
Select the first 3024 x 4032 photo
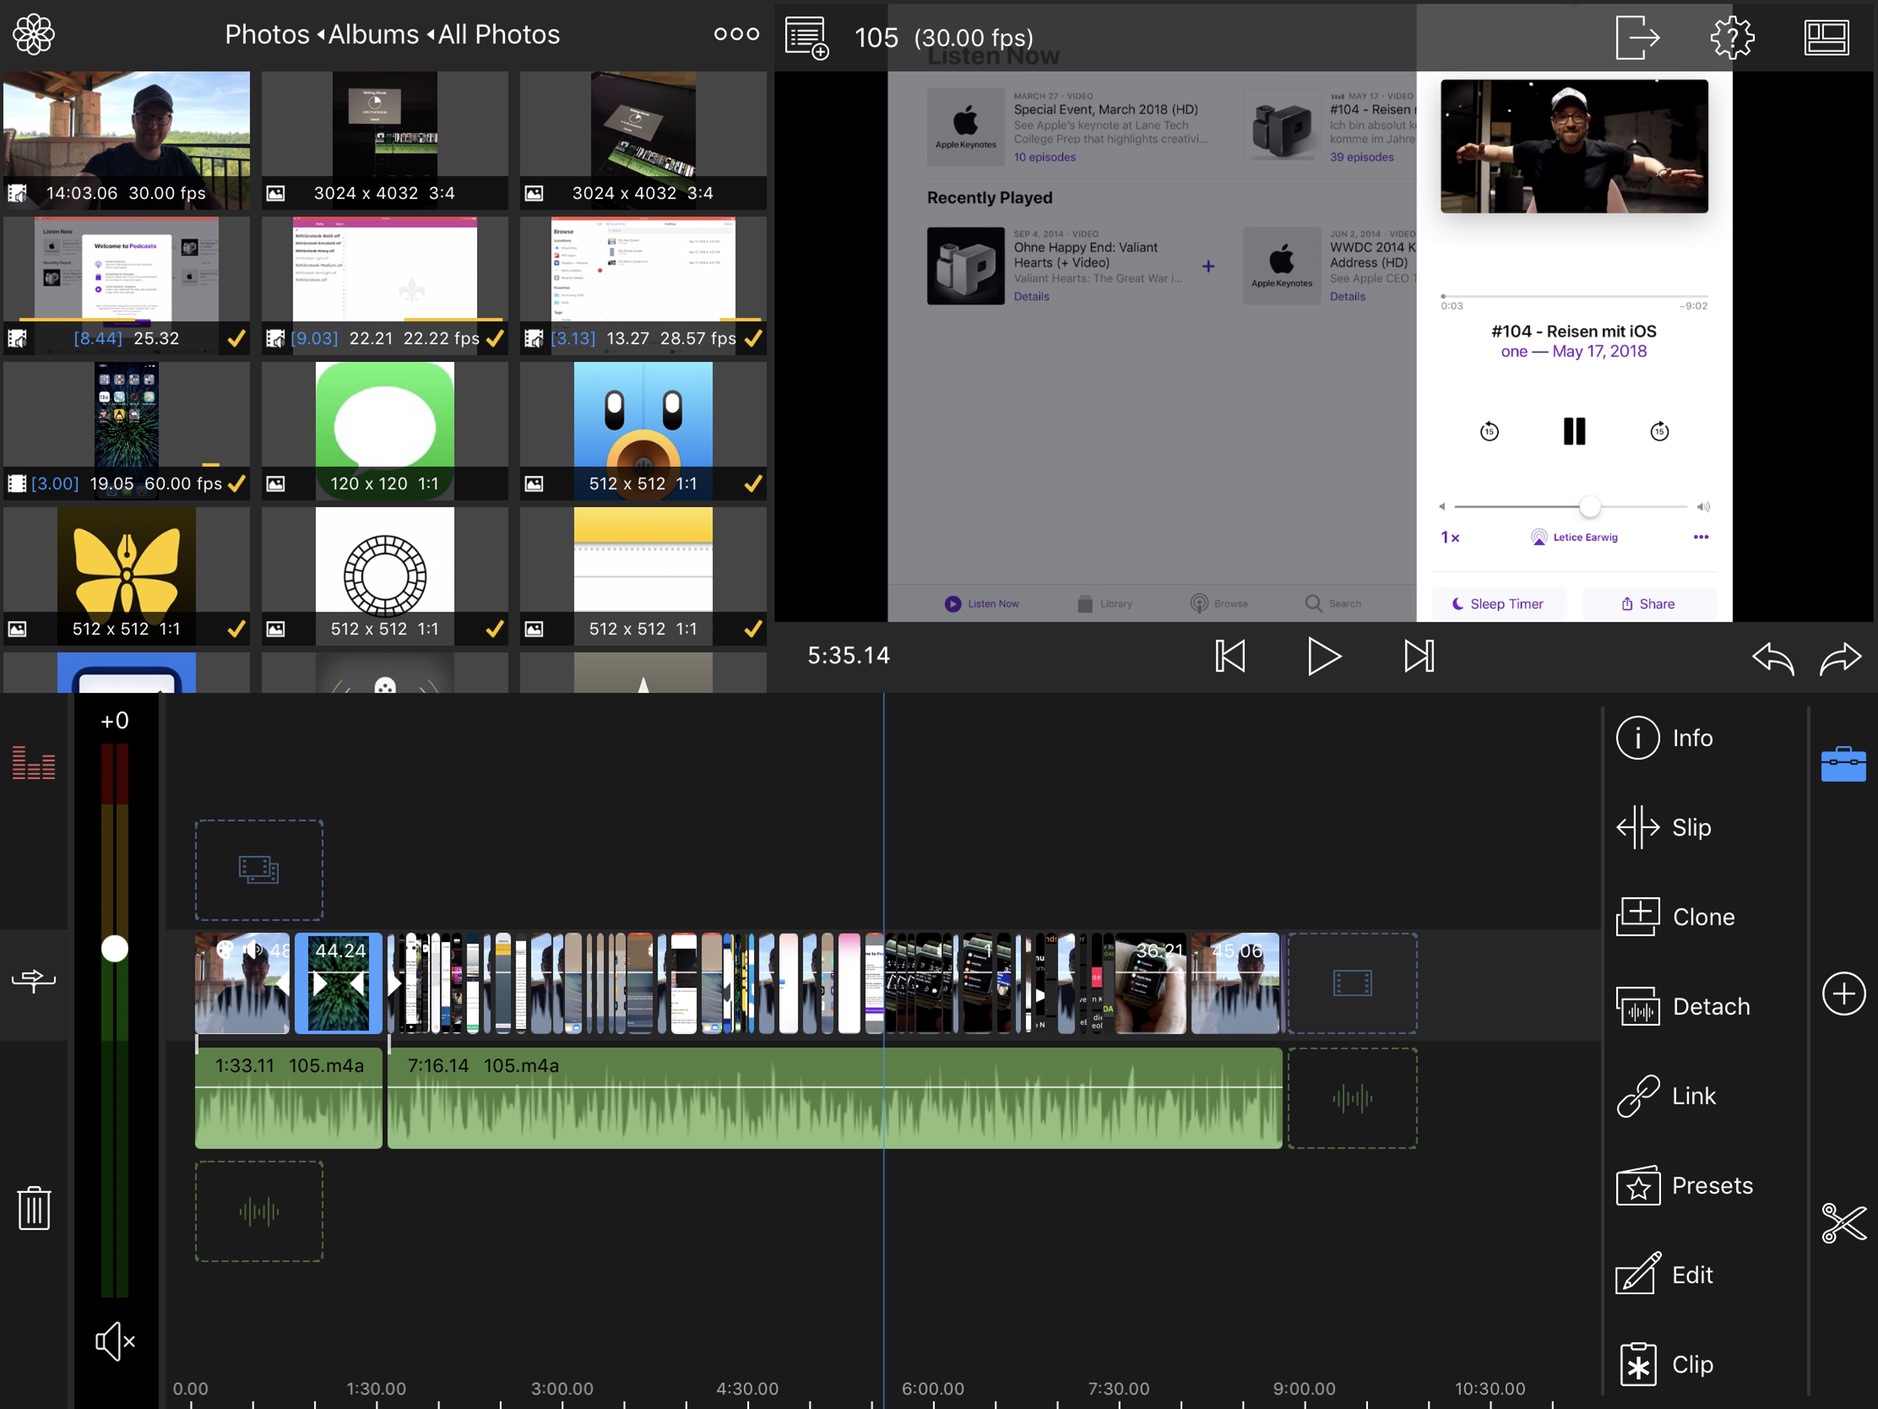click(385, 139)
